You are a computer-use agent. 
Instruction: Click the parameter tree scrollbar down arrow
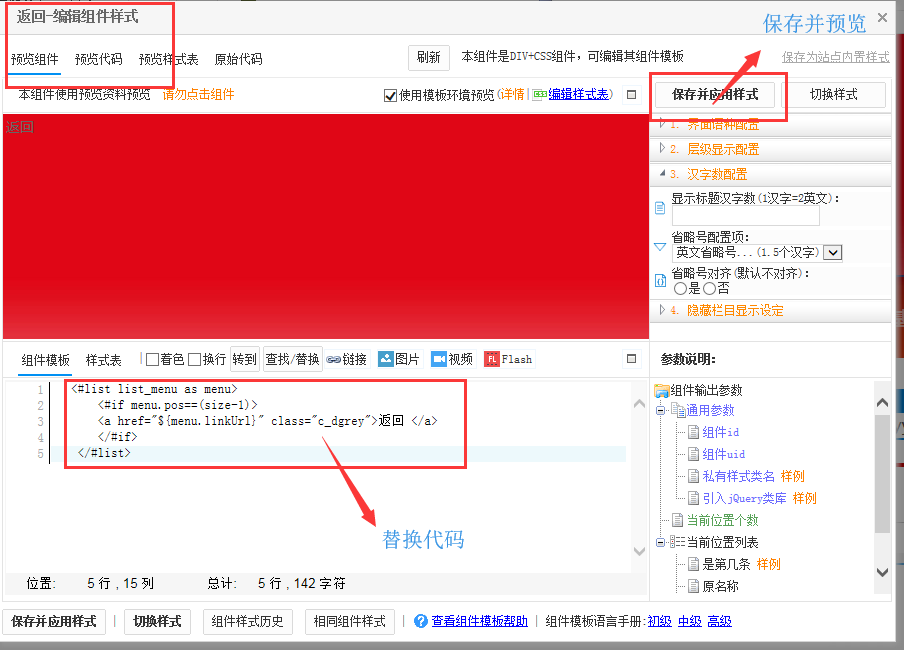click(882, 572)
